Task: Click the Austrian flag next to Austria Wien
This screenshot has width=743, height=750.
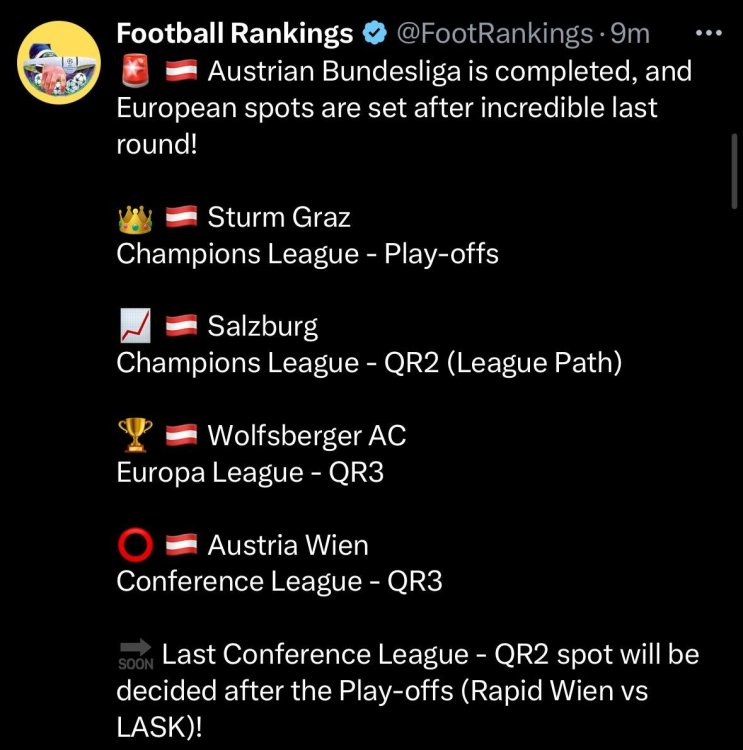Action: 181,545
